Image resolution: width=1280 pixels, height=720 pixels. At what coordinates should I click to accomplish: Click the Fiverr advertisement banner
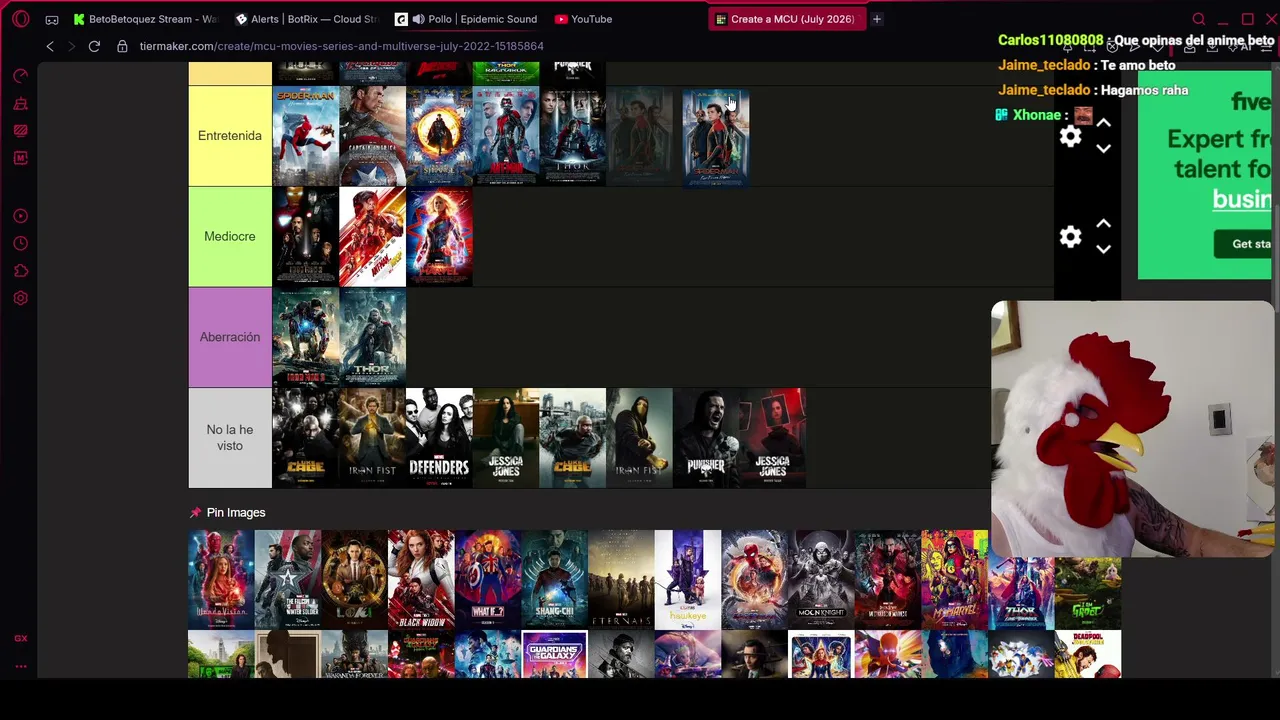coord(1205,175)
